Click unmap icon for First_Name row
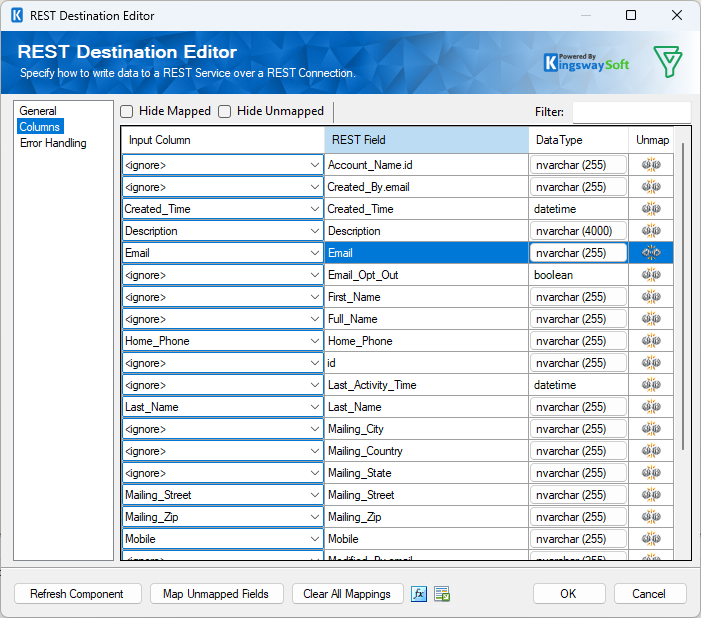The image size is (701, 618). (651, 297)
